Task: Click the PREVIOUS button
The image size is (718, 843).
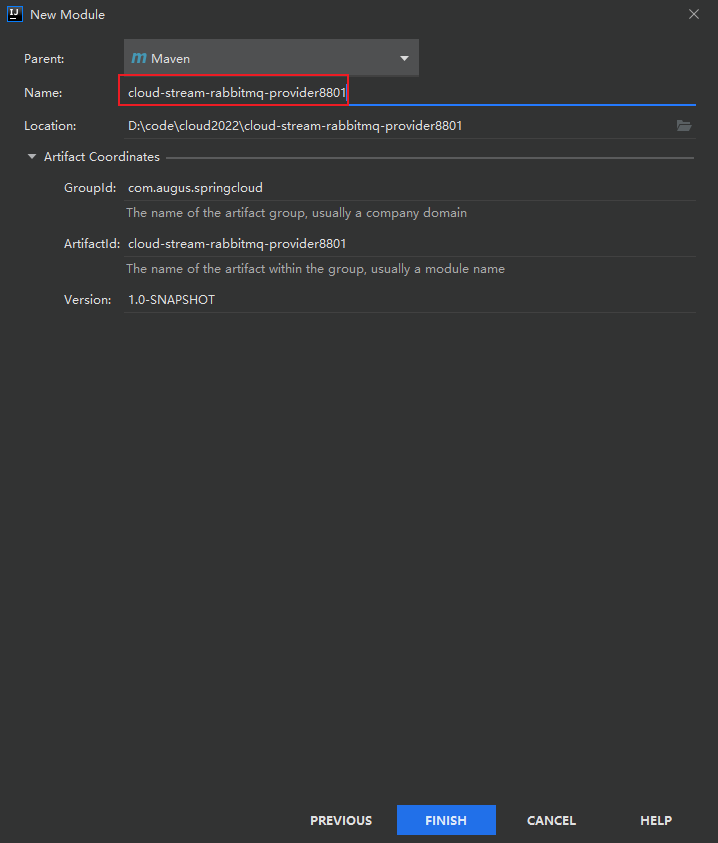Action: 341,820
